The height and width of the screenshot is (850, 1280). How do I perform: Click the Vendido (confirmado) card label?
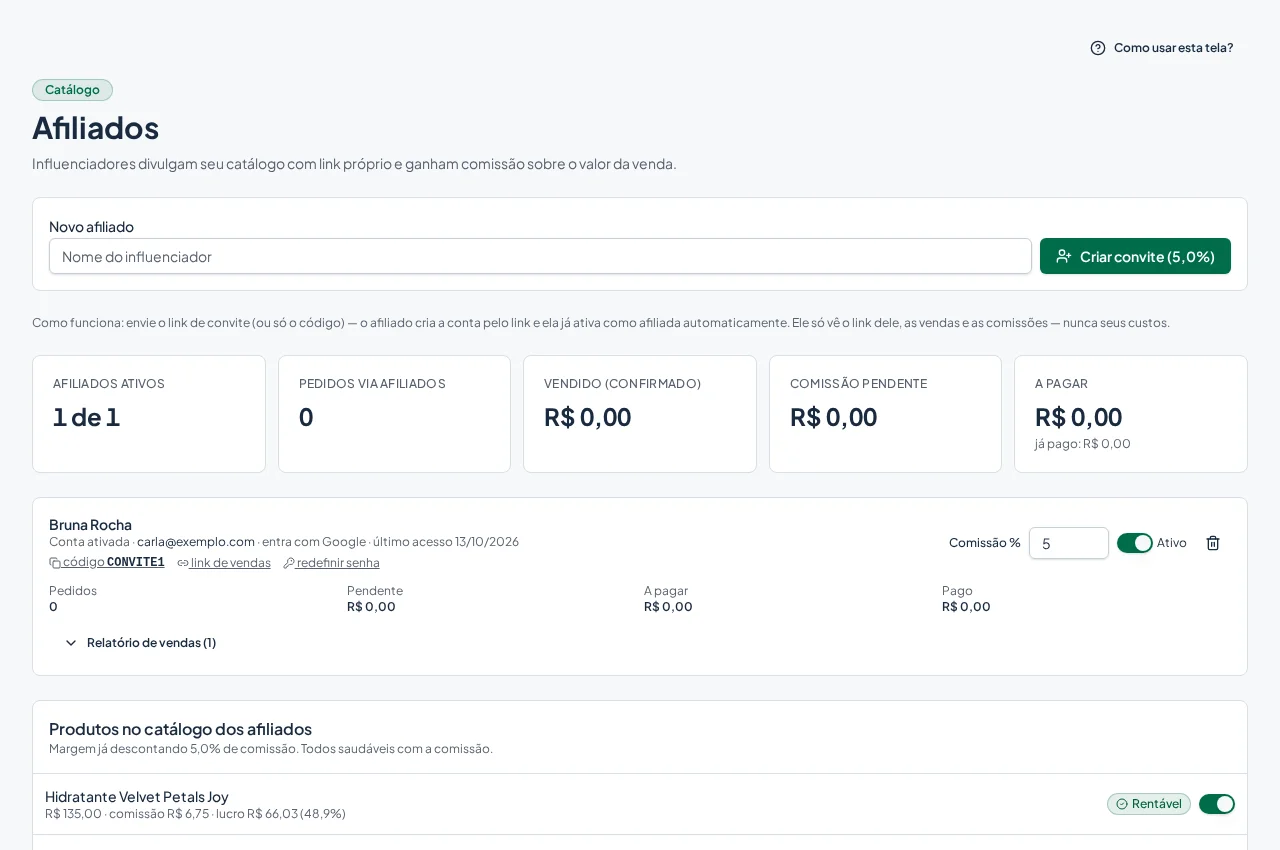tap(622, 384)
